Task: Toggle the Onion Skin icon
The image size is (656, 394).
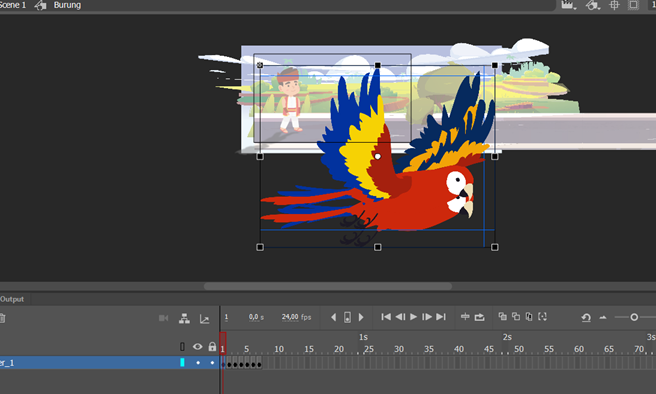Action: (502, 317)
